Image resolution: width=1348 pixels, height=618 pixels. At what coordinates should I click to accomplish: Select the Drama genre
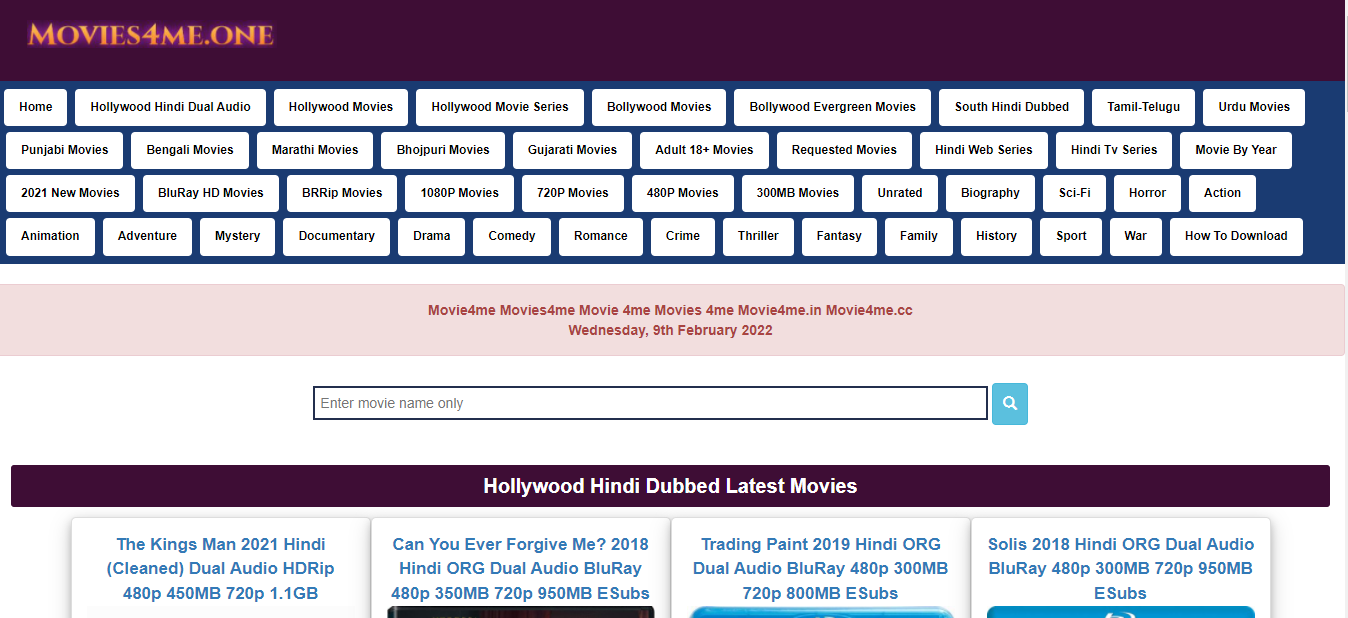431,236
